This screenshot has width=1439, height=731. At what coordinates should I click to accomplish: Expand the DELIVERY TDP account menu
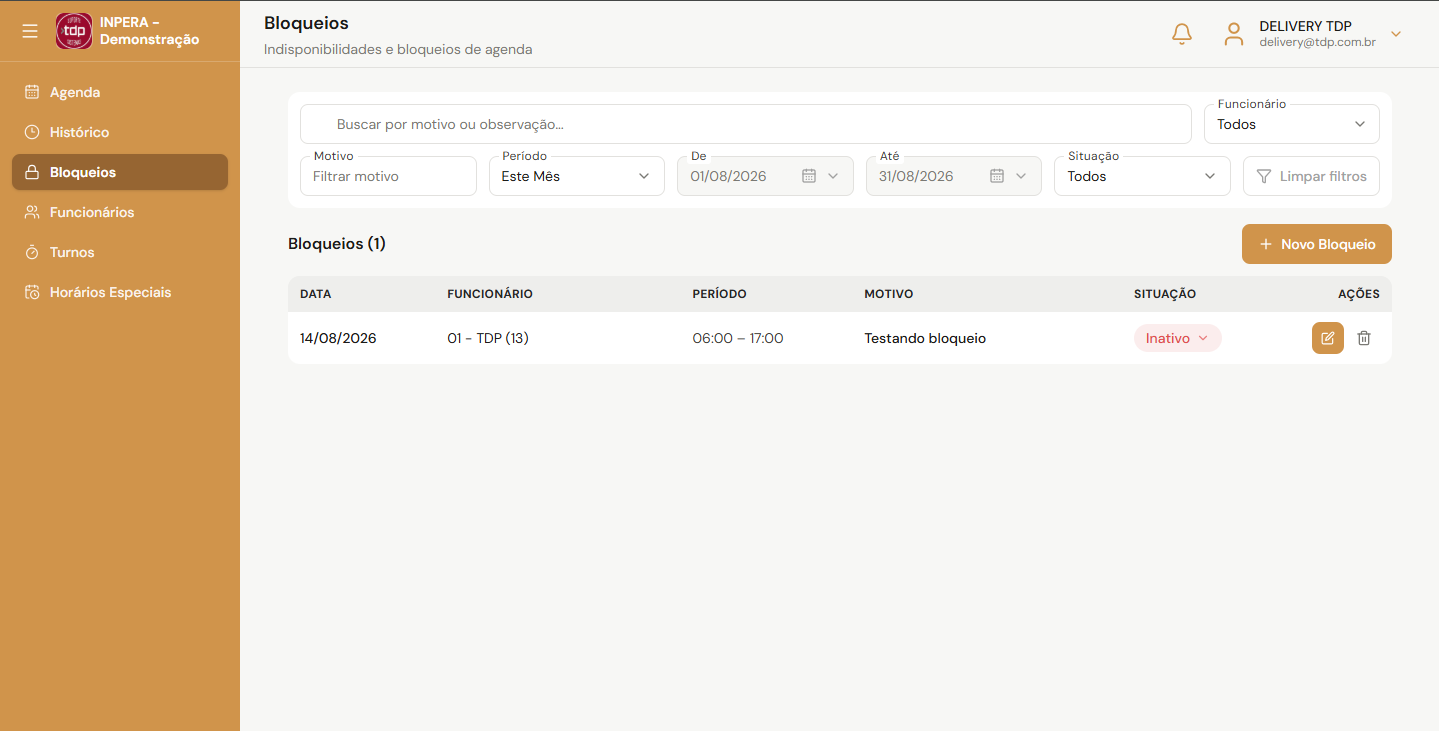coord(1397,34)
